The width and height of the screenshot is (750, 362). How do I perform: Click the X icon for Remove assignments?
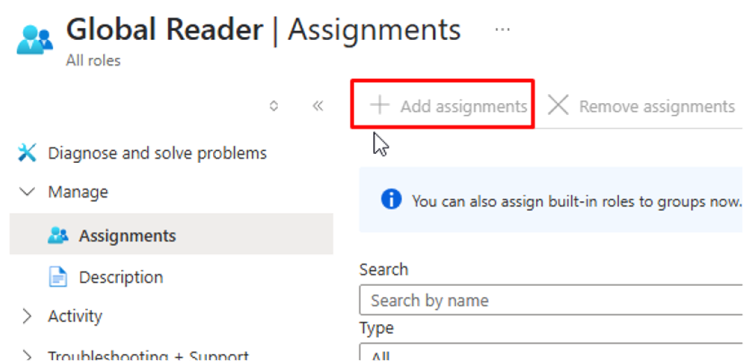[x=558, y=105]
